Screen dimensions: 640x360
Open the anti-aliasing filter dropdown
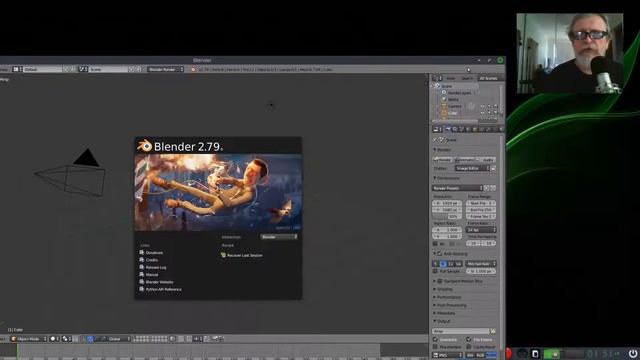coord(481,264)
